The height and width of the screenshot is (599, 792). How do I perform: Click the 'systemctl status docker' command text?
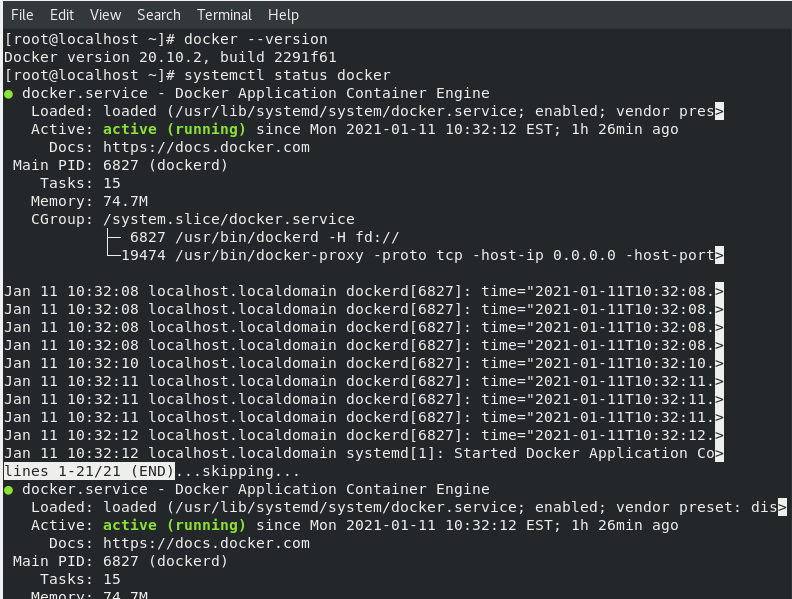287,75
